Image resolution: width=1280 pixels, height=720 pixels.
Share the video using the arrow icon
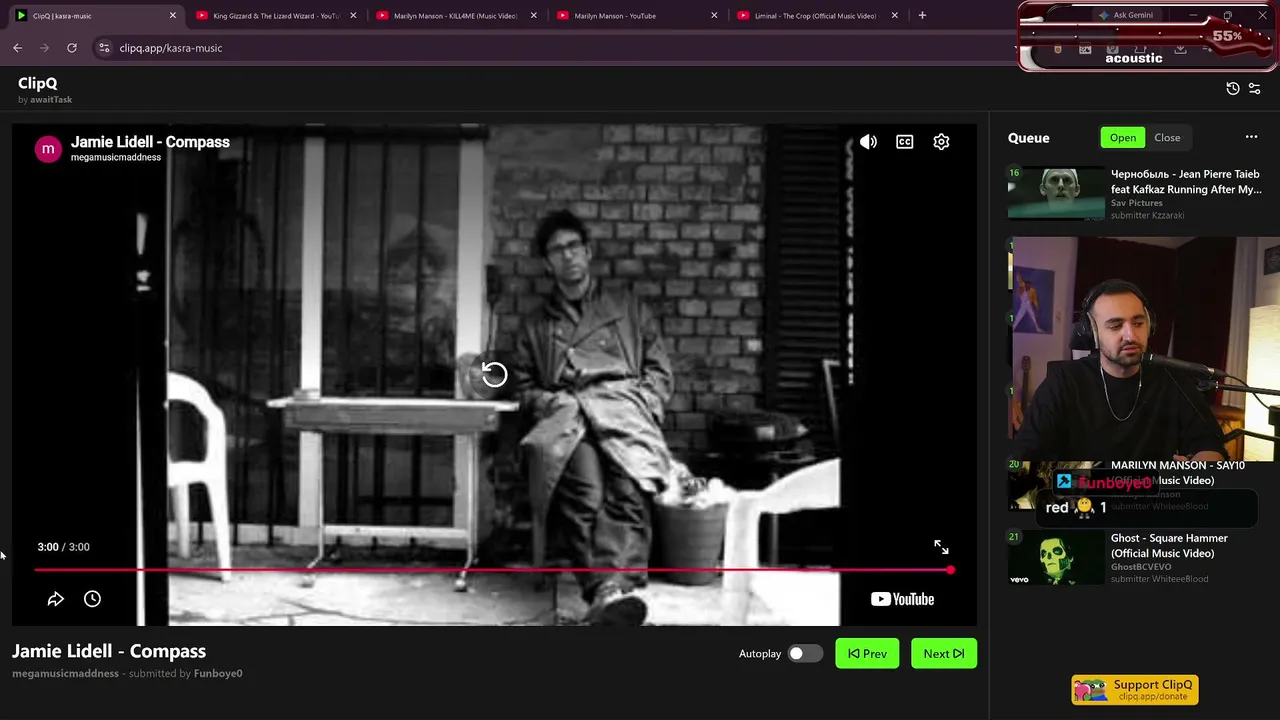[x=56, y=599]
